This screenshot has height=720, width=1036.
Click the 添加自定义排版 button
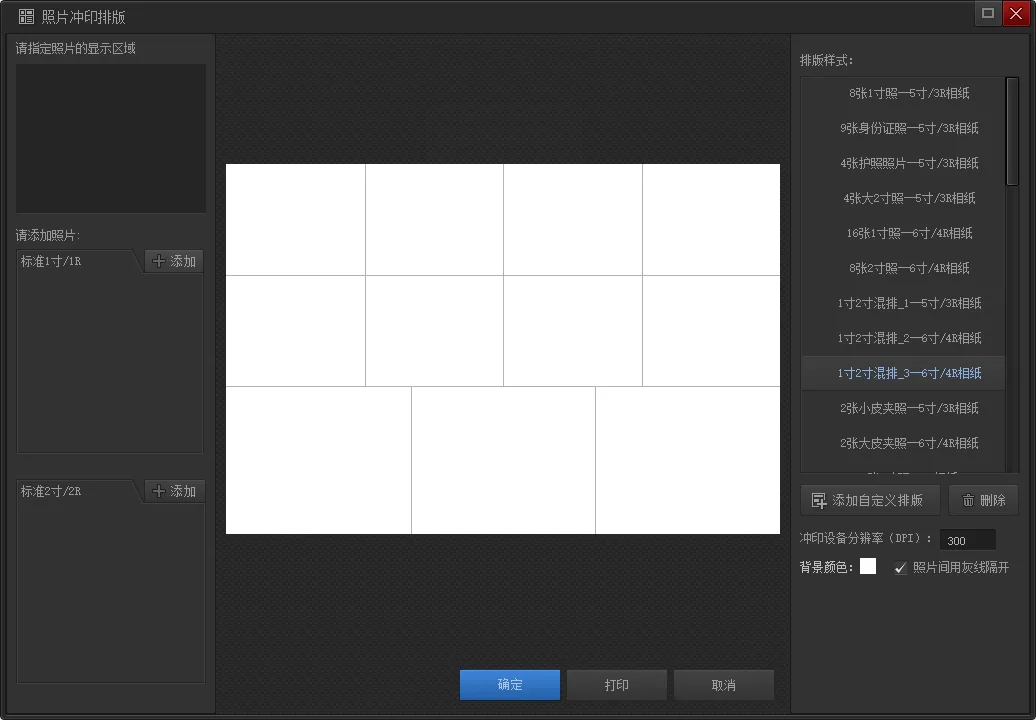point(870,500)
